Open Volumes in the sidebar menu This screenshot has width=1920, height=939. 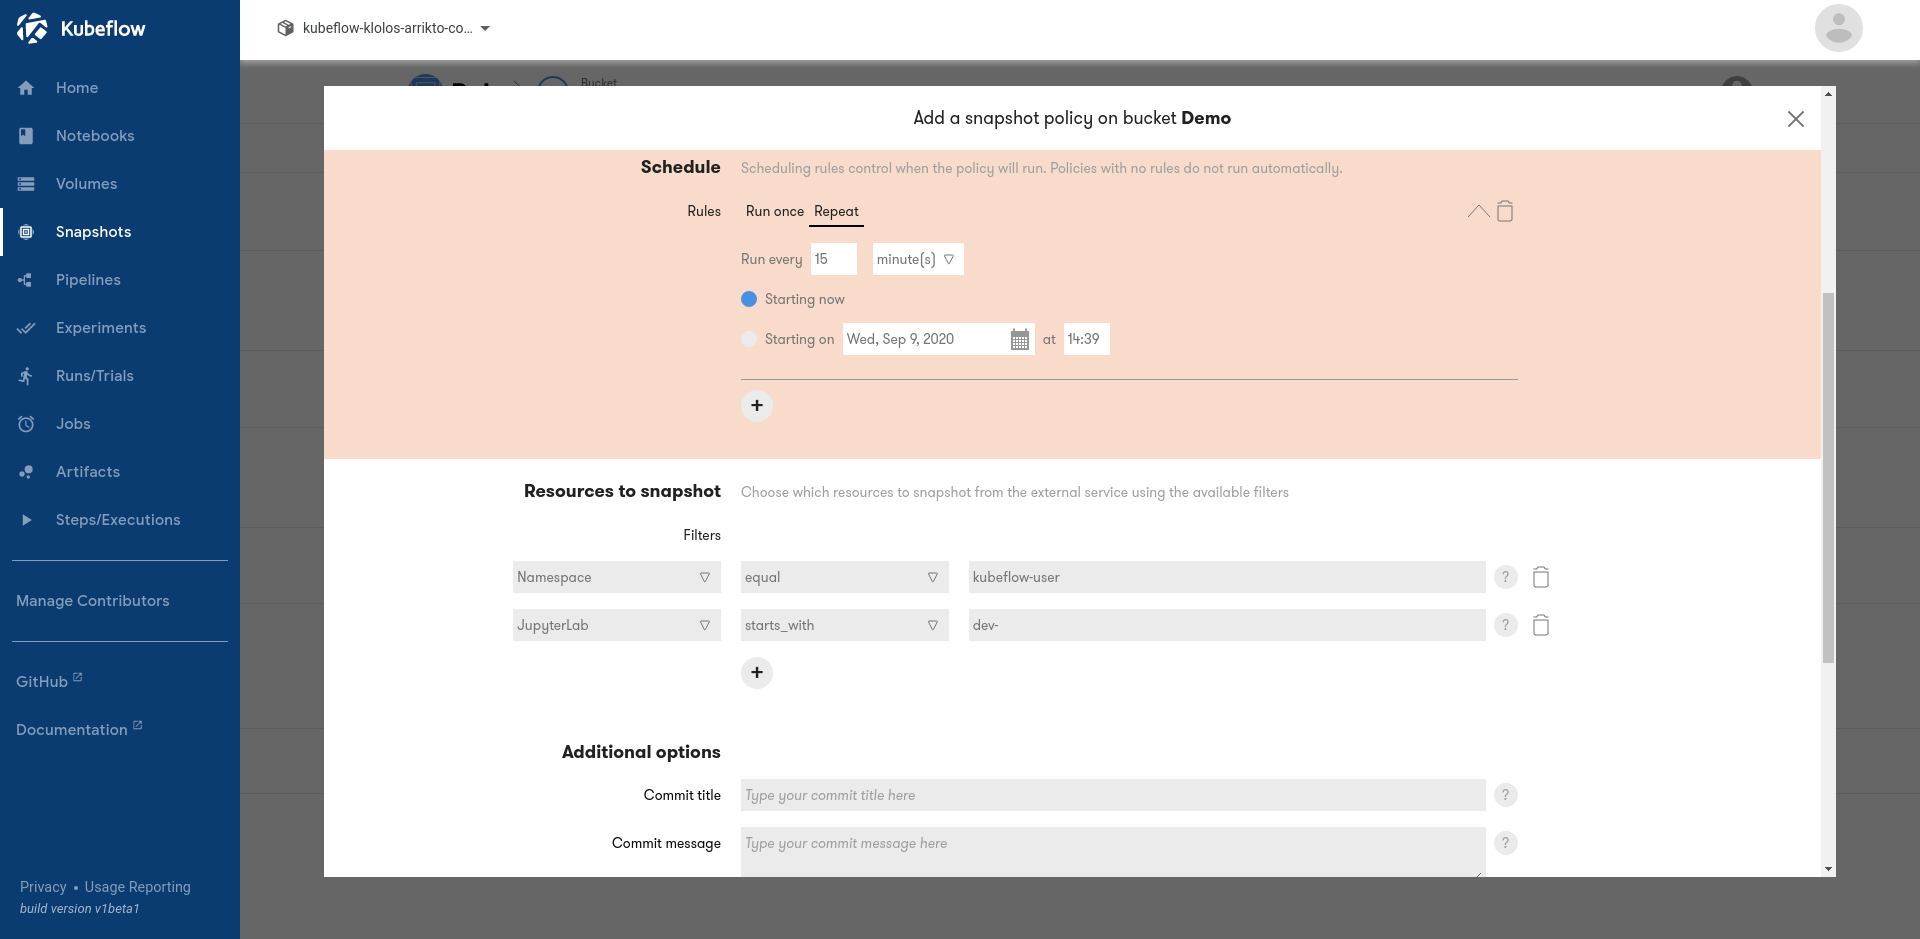pyautogui.click(x=120, y=184)
